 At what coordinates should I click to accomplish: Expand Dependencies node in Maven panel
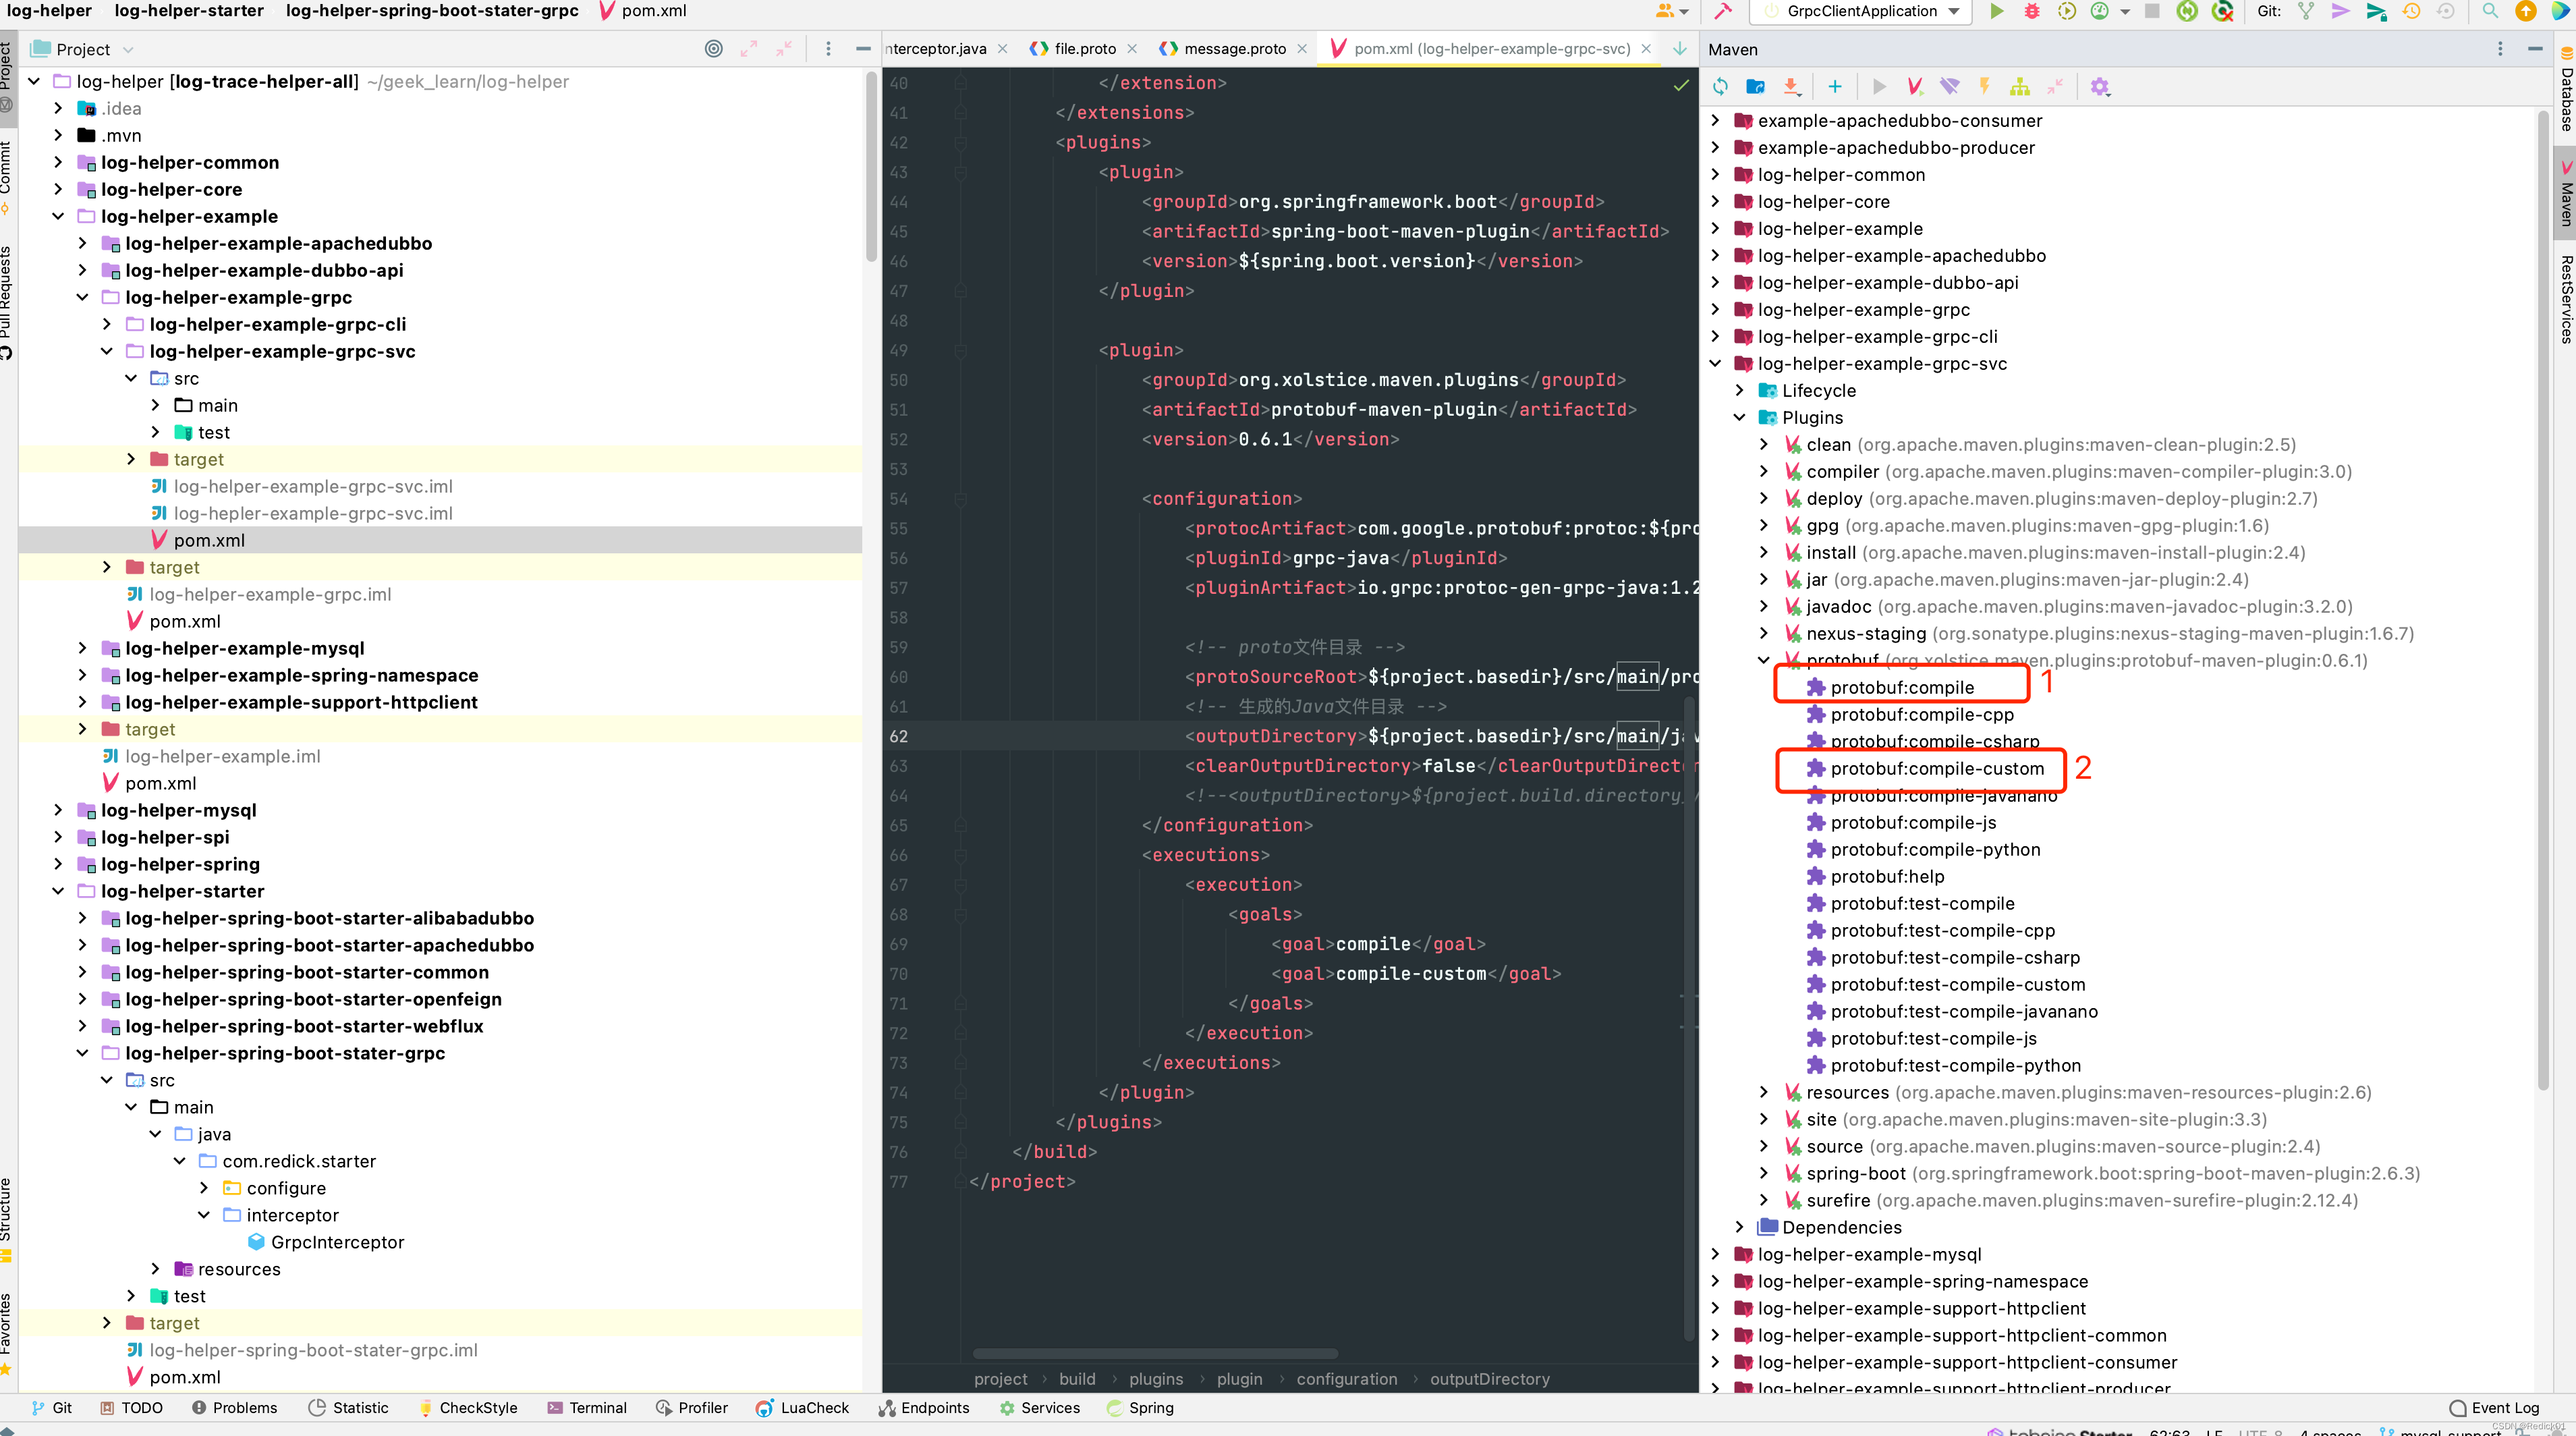coord(1740,1227)
